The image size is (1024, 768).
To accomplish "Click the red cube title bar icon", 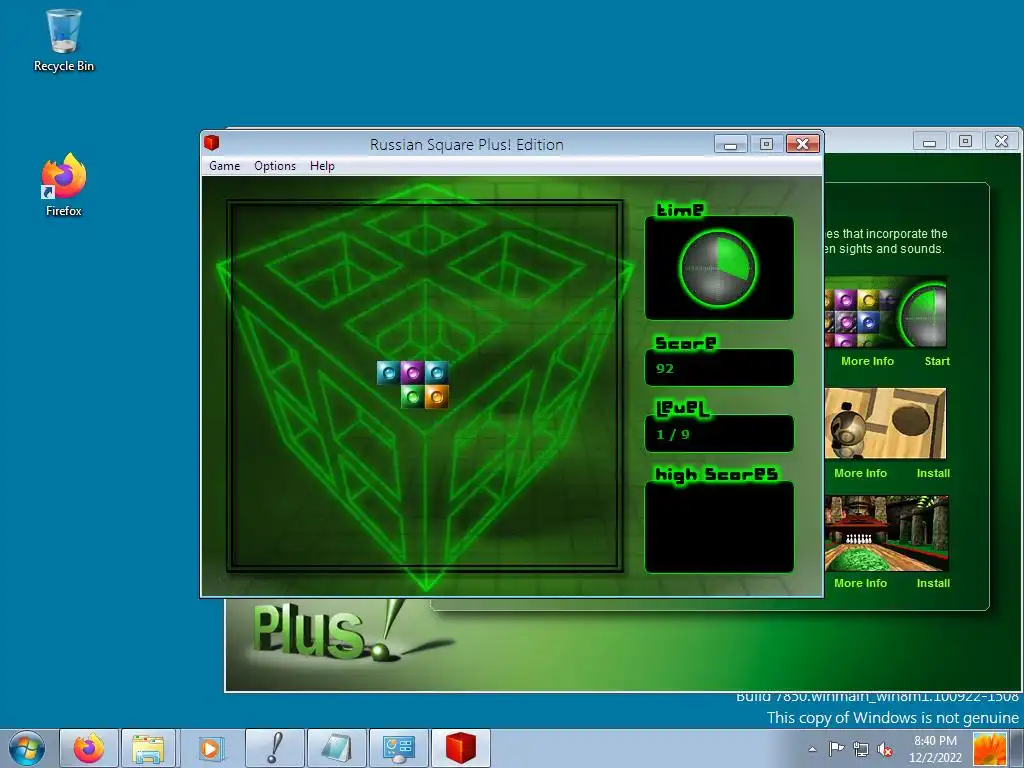I will click(212, 142).
